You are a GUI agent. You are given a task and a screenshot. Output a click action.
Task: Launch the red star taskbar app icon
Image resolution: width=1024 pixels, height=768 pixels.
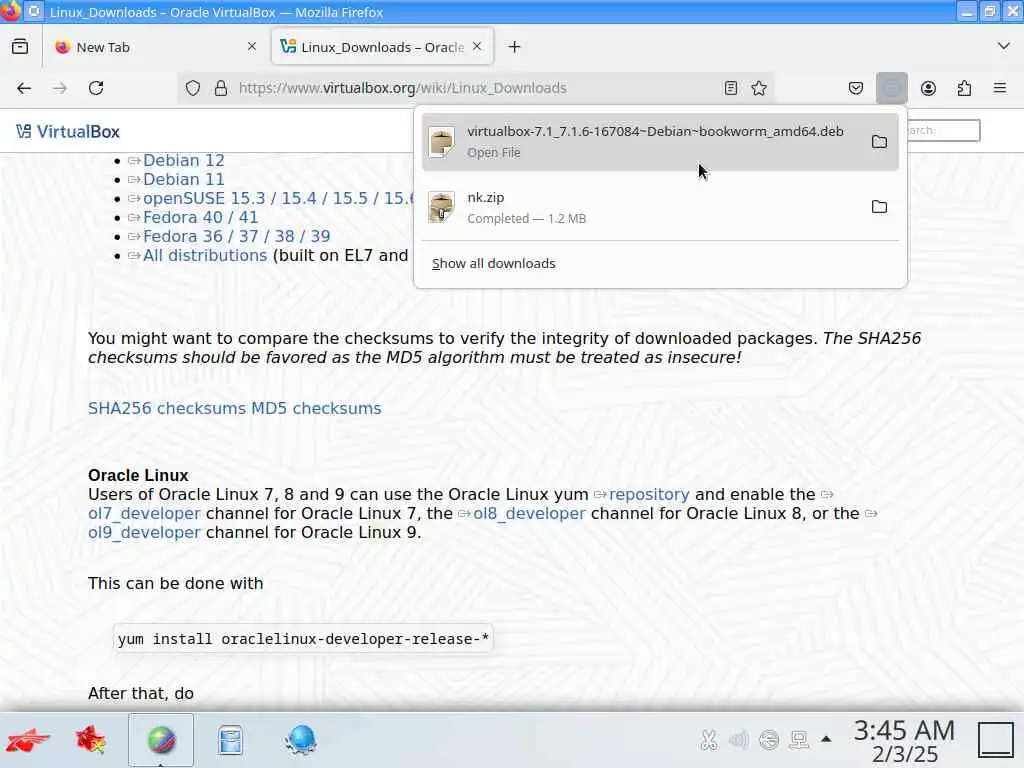tap(91, 740)
